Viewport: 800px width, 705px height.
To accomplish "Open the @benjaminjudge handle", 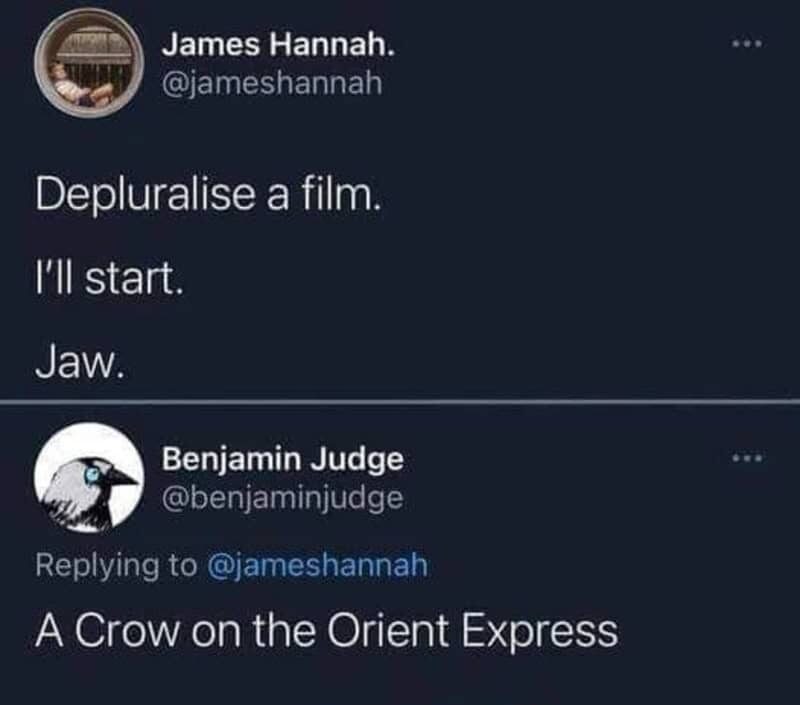I will point(283,497).
